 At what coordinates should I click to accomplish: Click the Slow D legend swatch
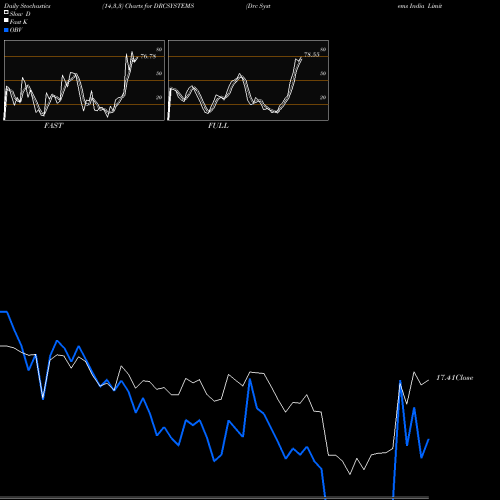pos(6,13)
